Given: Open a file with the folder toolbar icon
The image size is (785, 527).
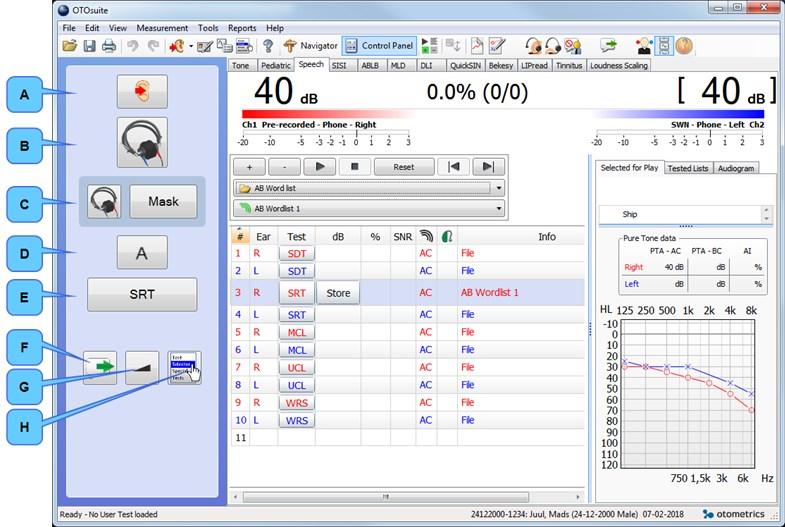Looking at the screenshot, I should coord(70,46).
